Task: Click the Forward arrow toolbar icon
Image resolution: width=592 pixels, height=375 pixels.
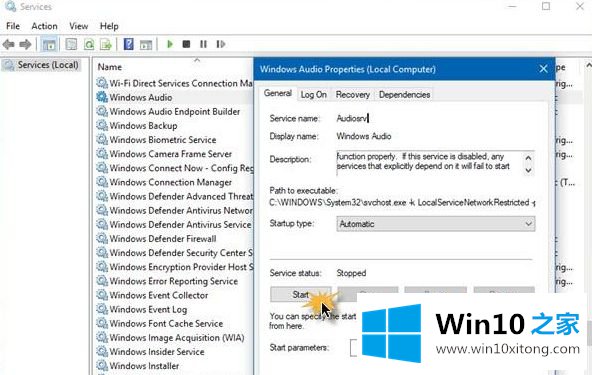Action: [25, 45]
